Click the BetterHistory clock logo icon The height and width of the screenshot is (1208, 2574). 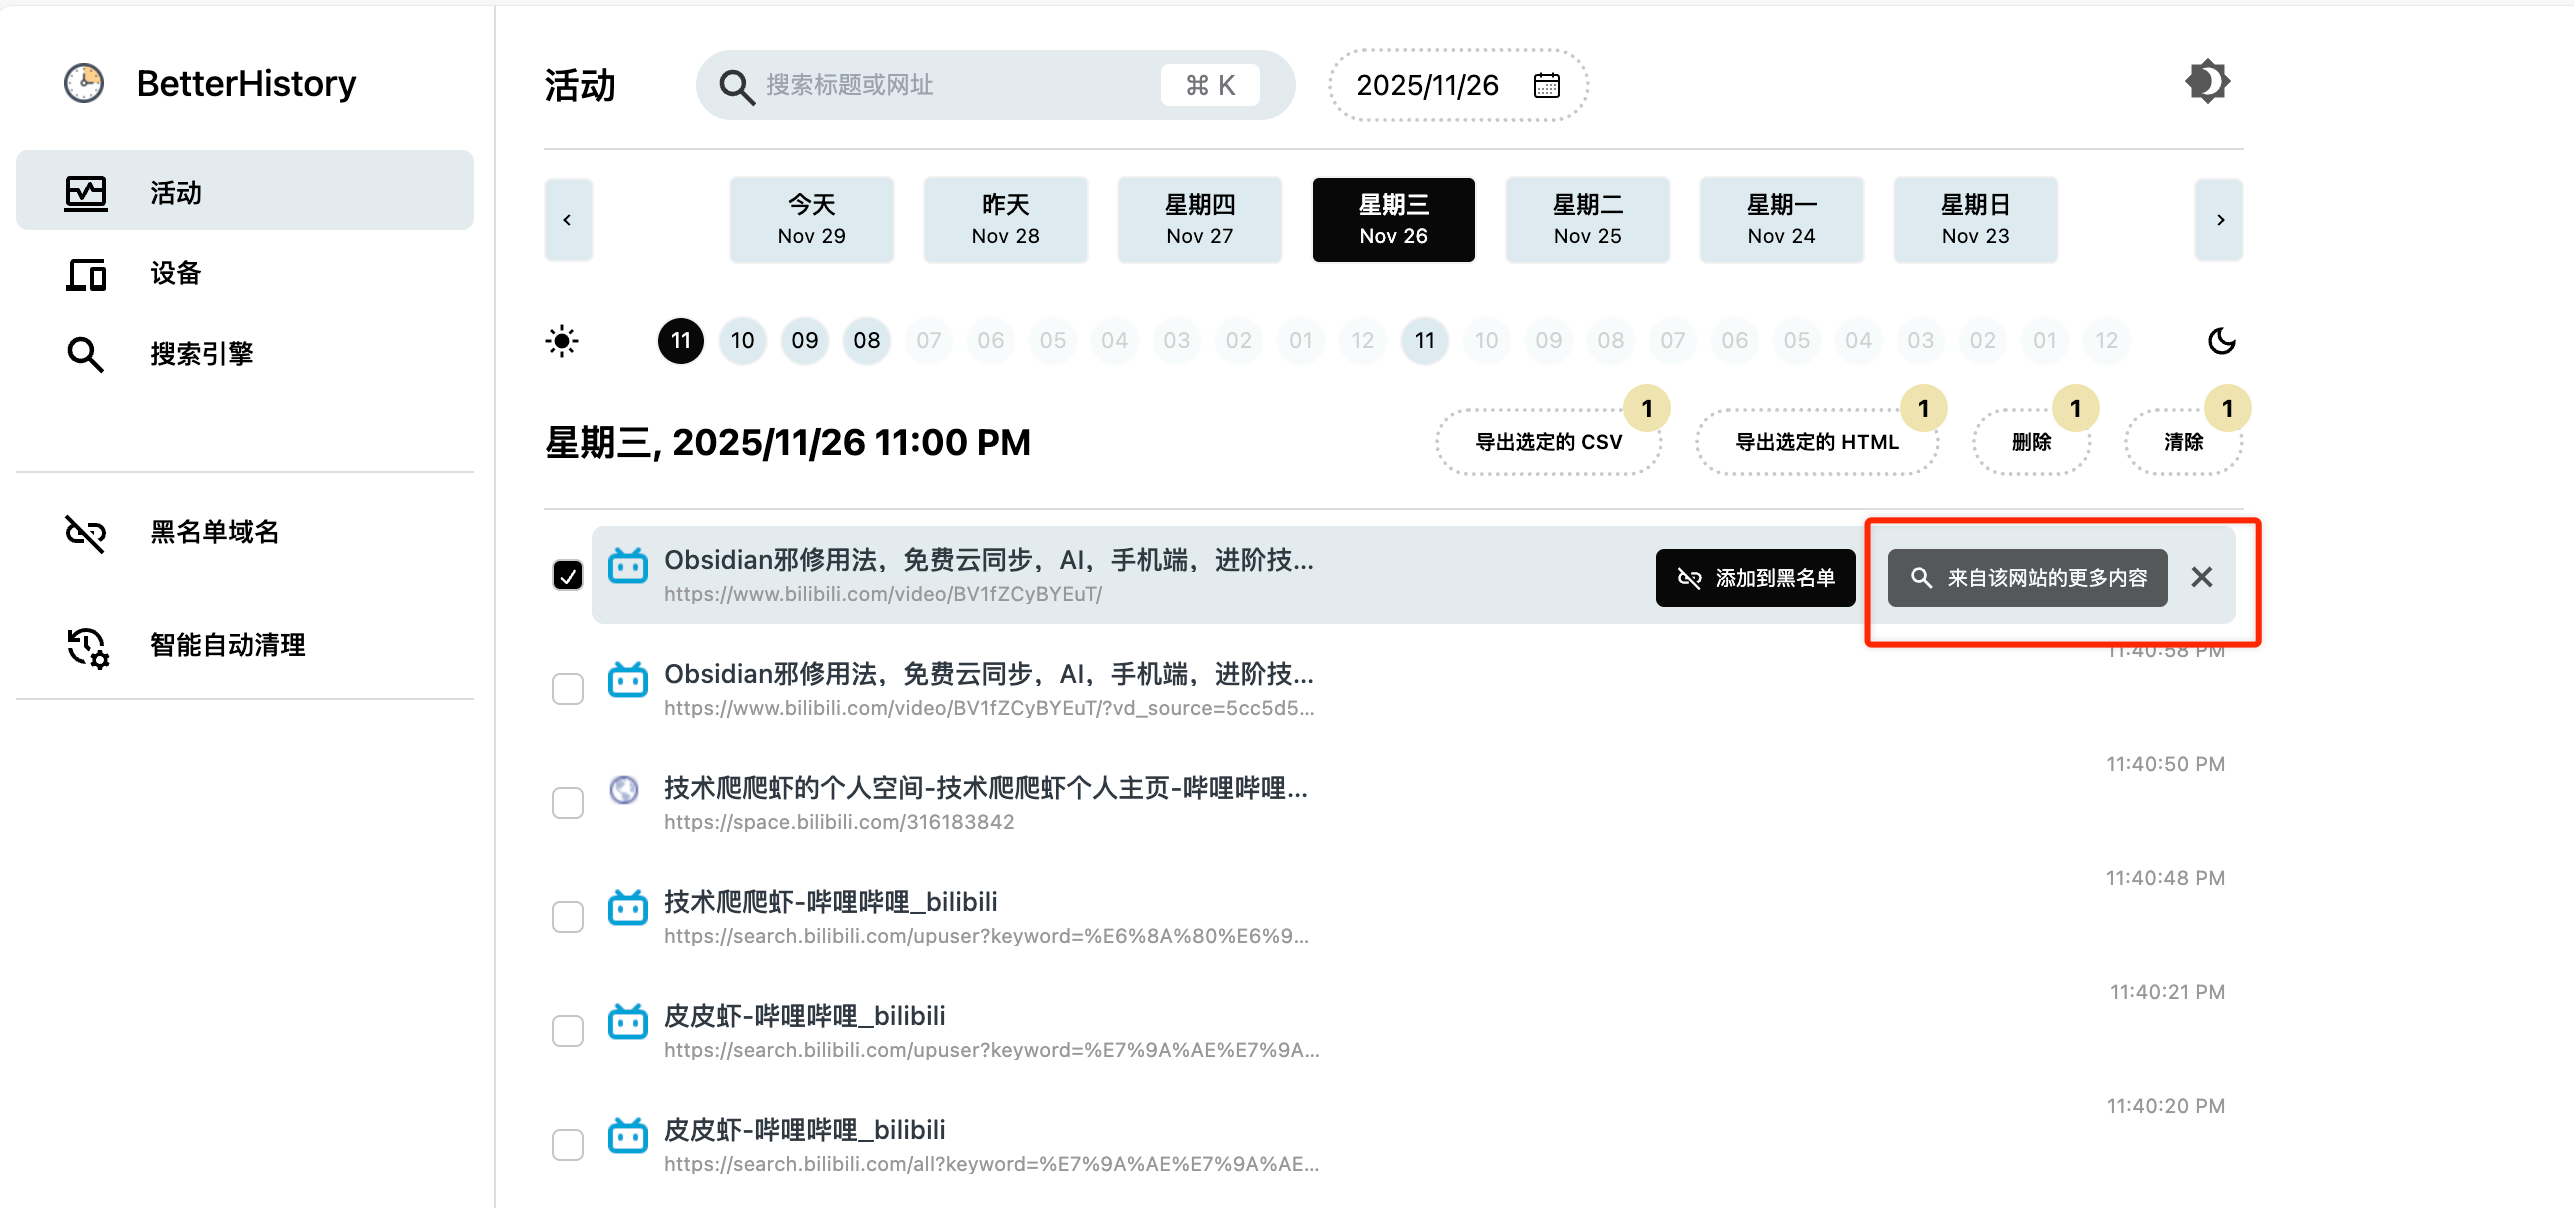click(84, 83)
